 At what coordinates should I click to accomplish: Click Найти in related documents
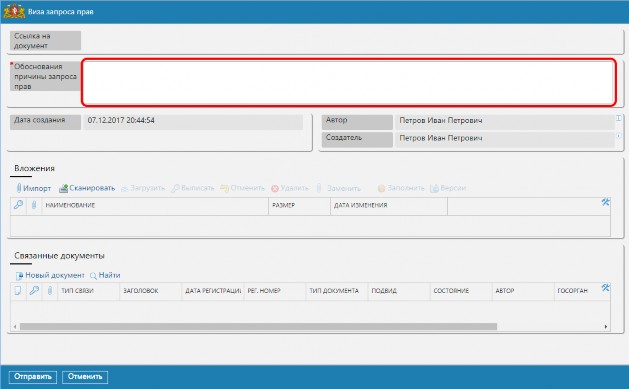[105, 276]
